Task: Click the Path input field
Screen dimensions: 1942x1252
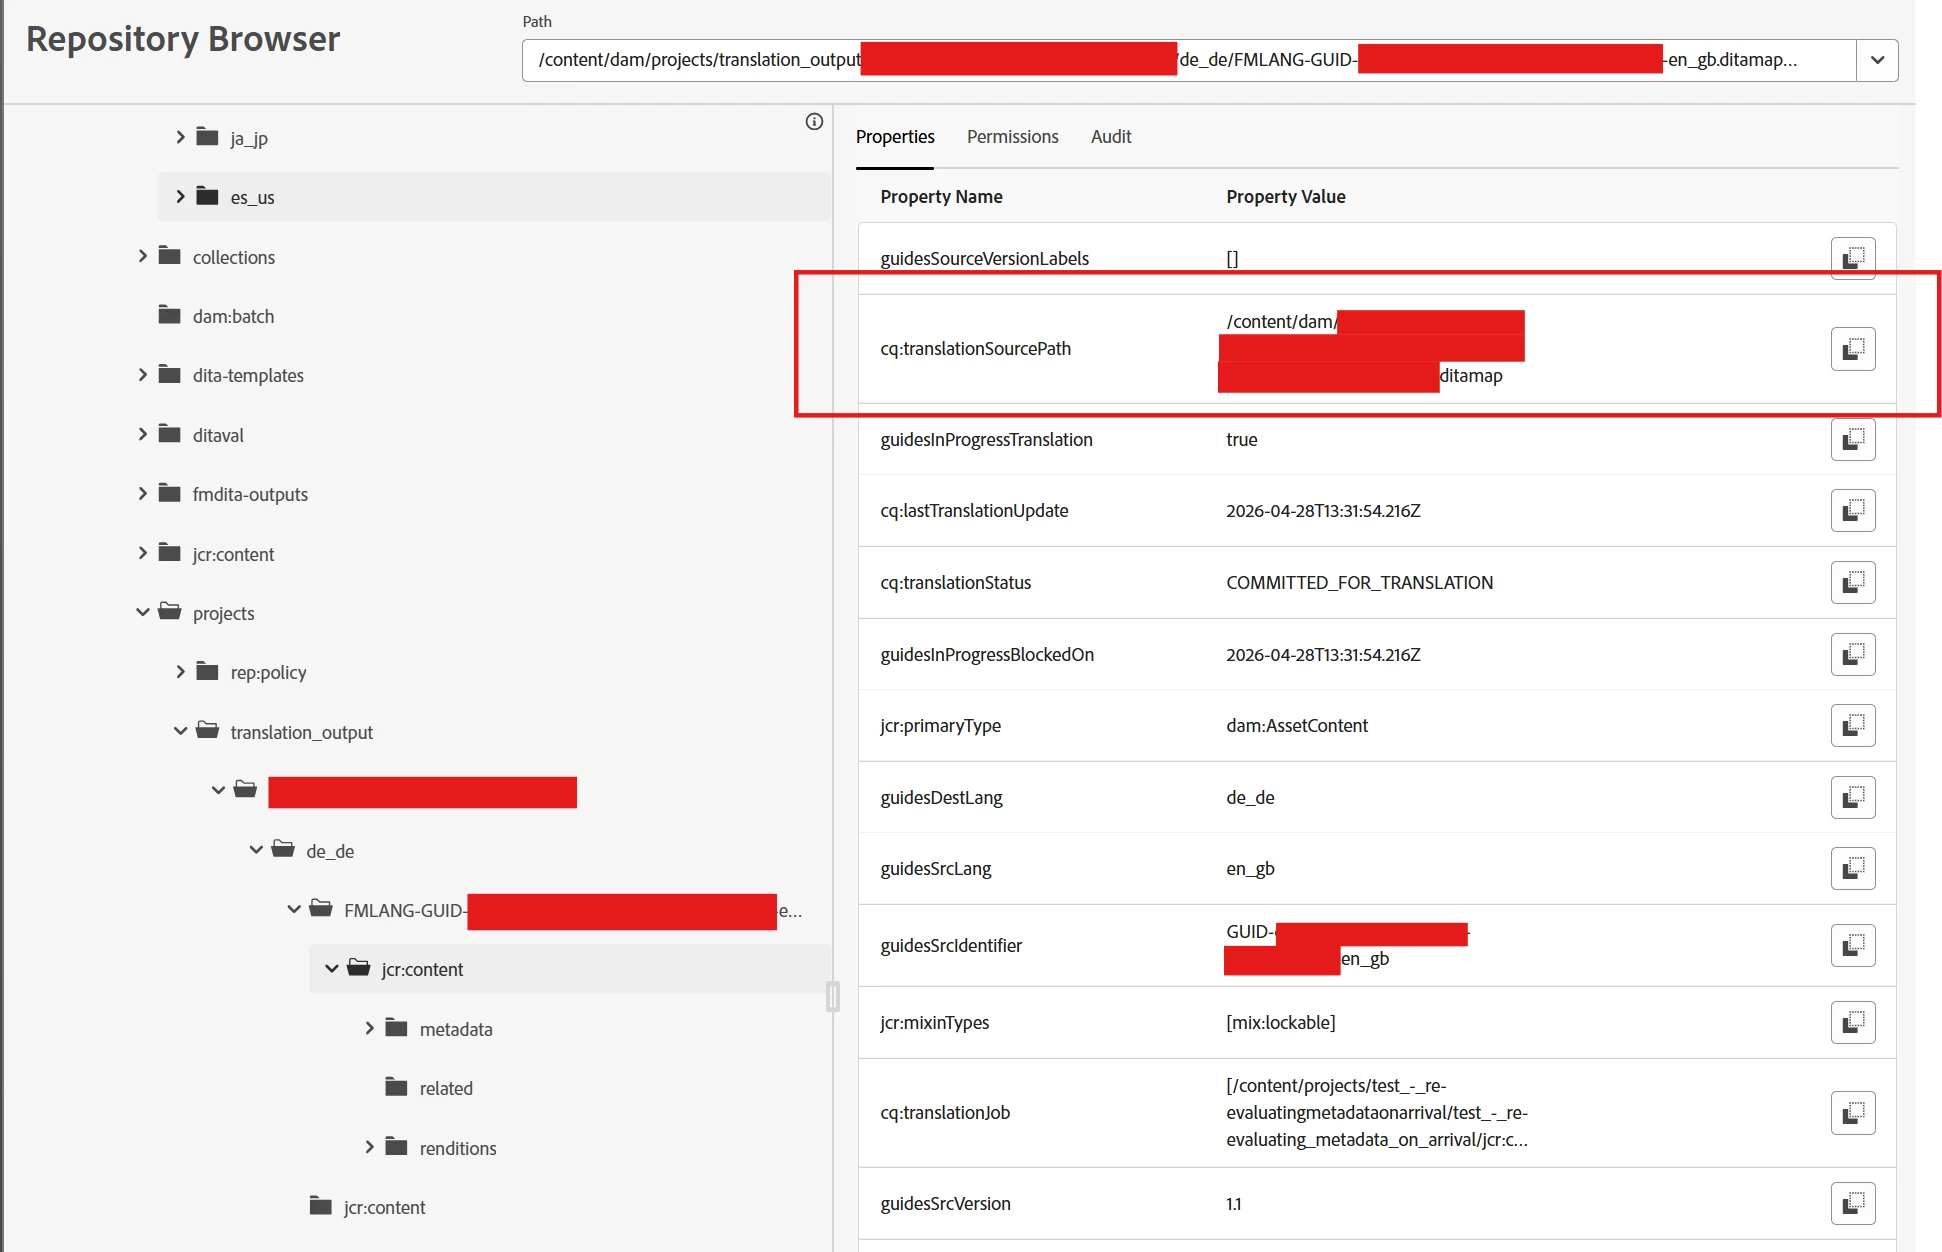Action: [x=700, y=60]
